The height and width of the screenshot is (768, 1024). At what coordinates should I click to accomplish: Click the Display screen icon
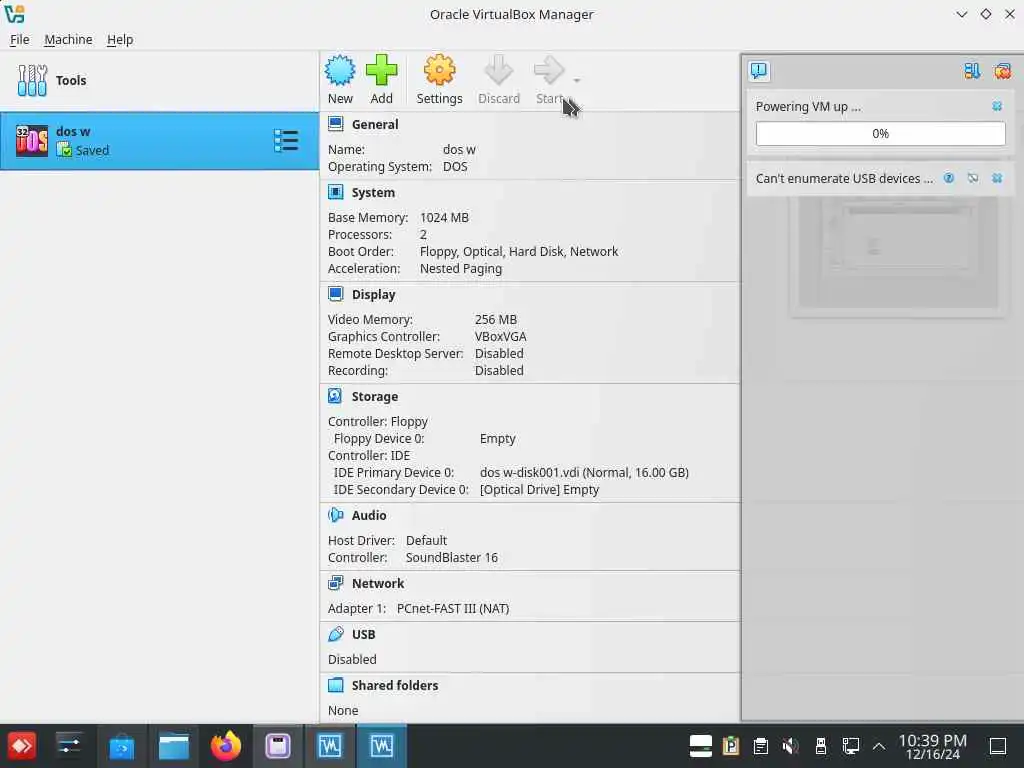336,294
